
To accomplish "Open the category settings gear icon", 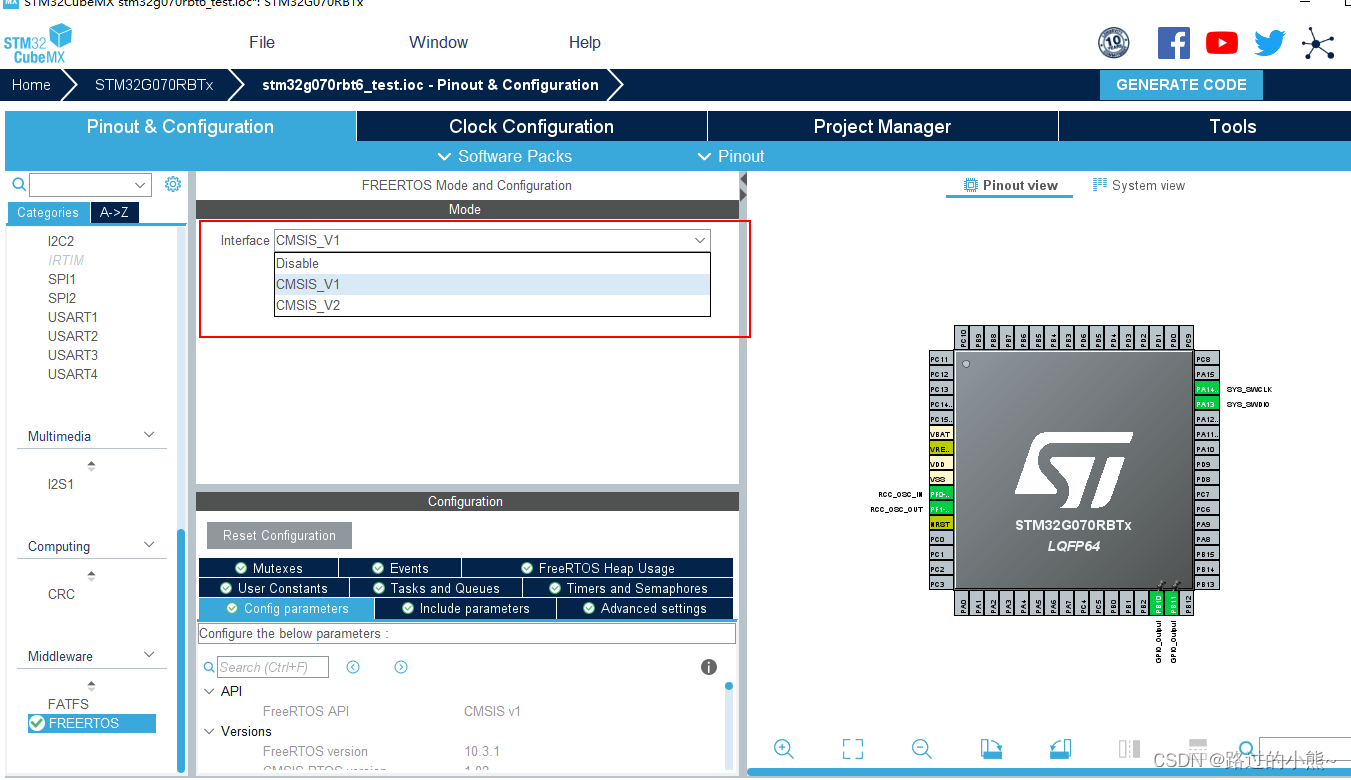I will coord(173,184).
